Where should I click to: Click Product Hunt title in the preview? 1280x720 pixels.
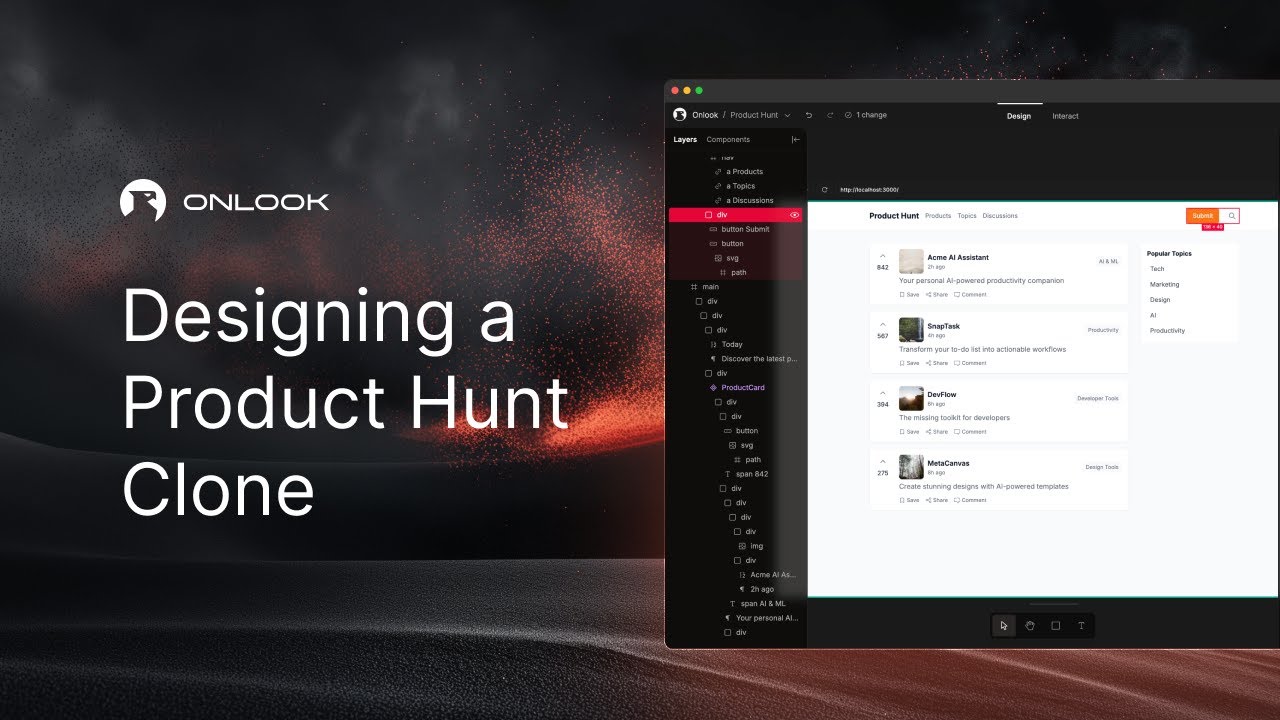(x=894, y=216)
